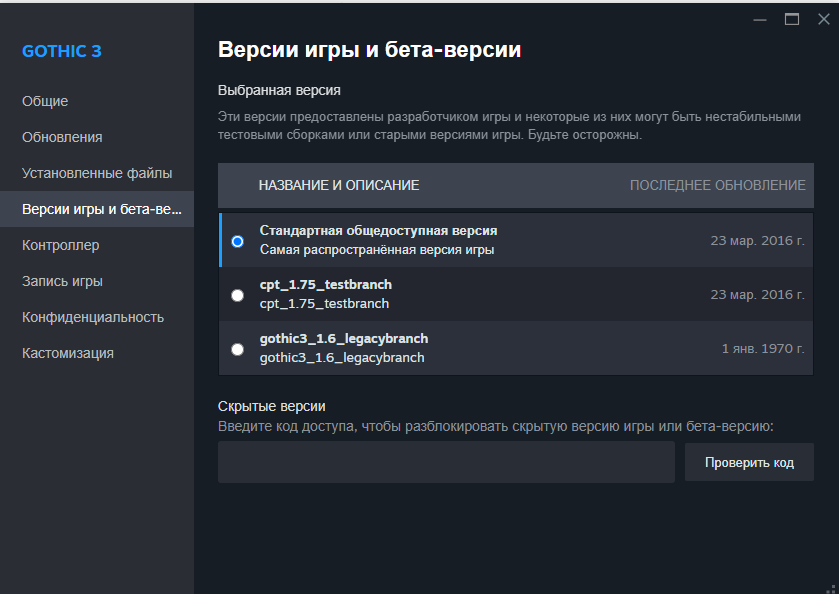Open the Запись игры section
This screenshot has width=839, height=594.
coord(62,281)
